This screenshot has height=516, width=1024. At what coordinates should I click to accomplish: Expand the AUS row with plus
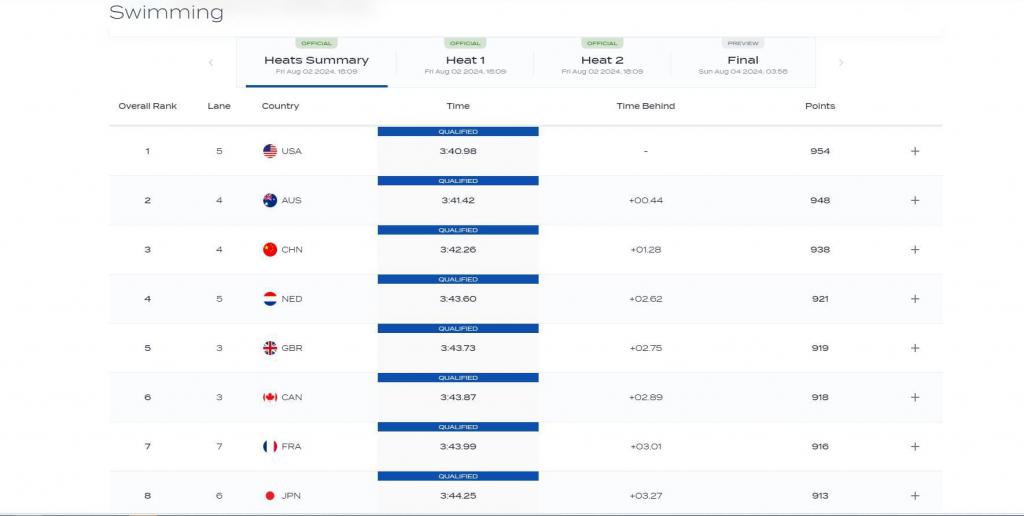[x=914, y=200]
